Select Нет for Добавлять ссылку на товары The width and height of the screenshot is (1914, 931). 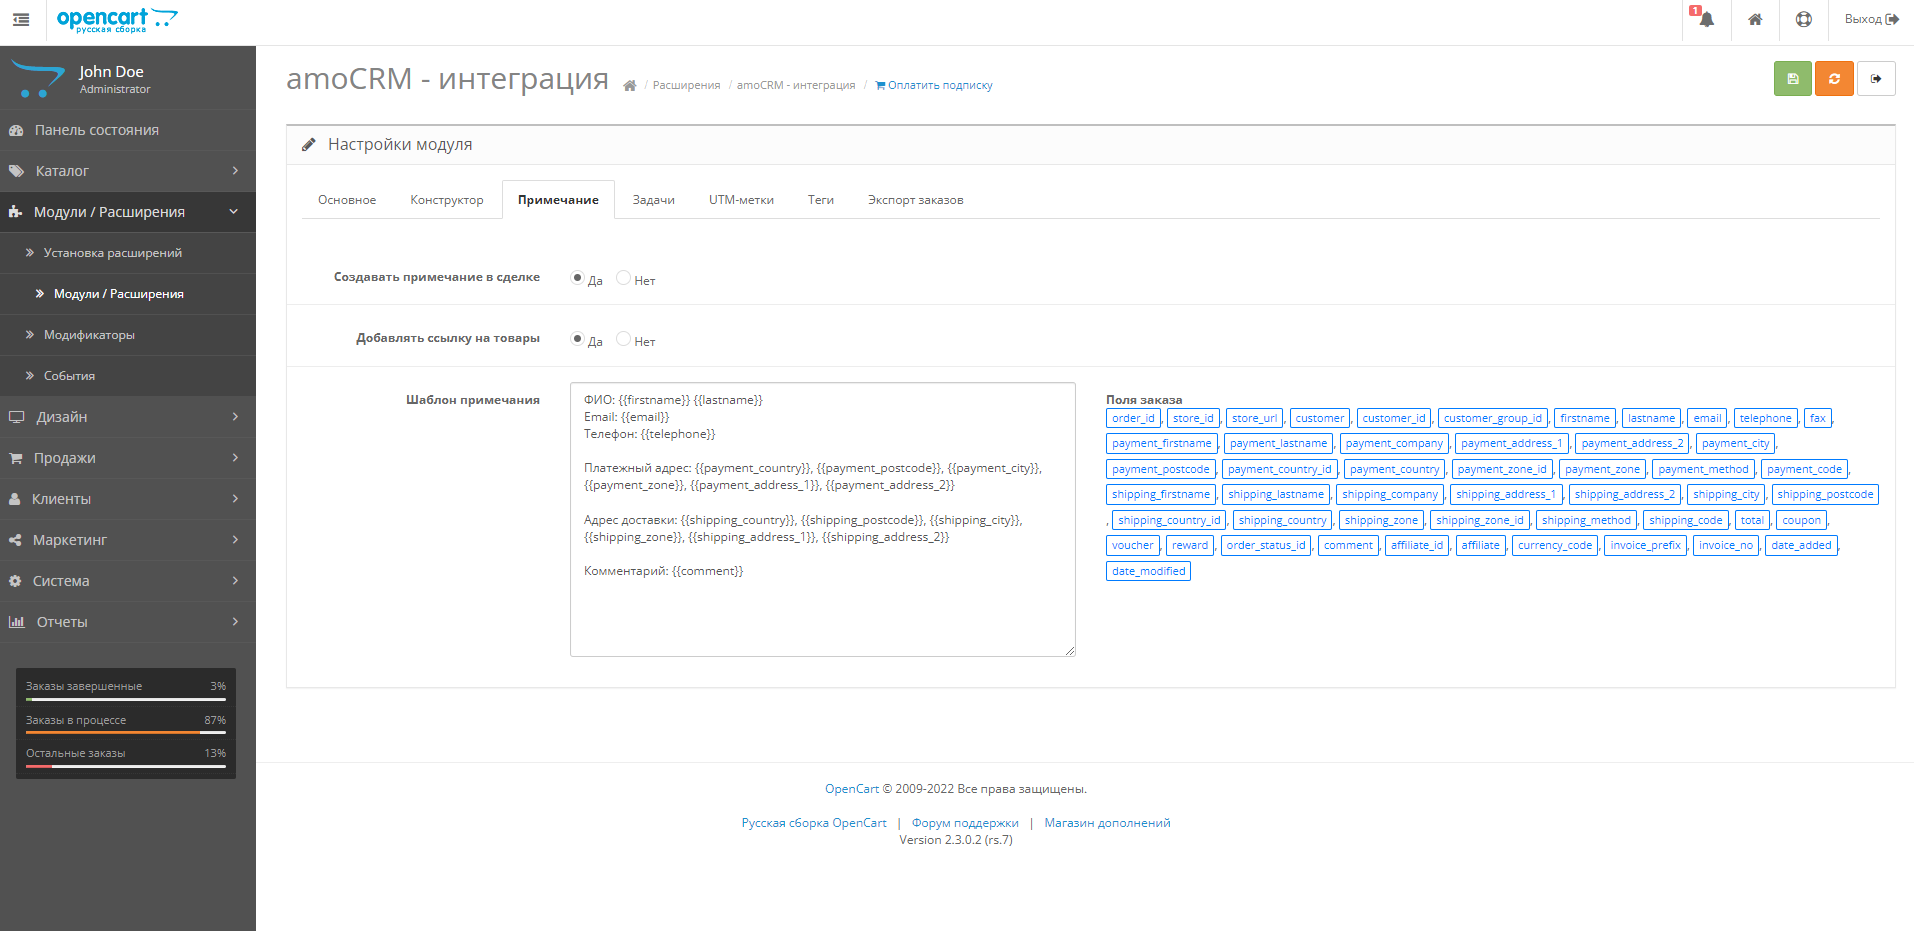(623, 339)
